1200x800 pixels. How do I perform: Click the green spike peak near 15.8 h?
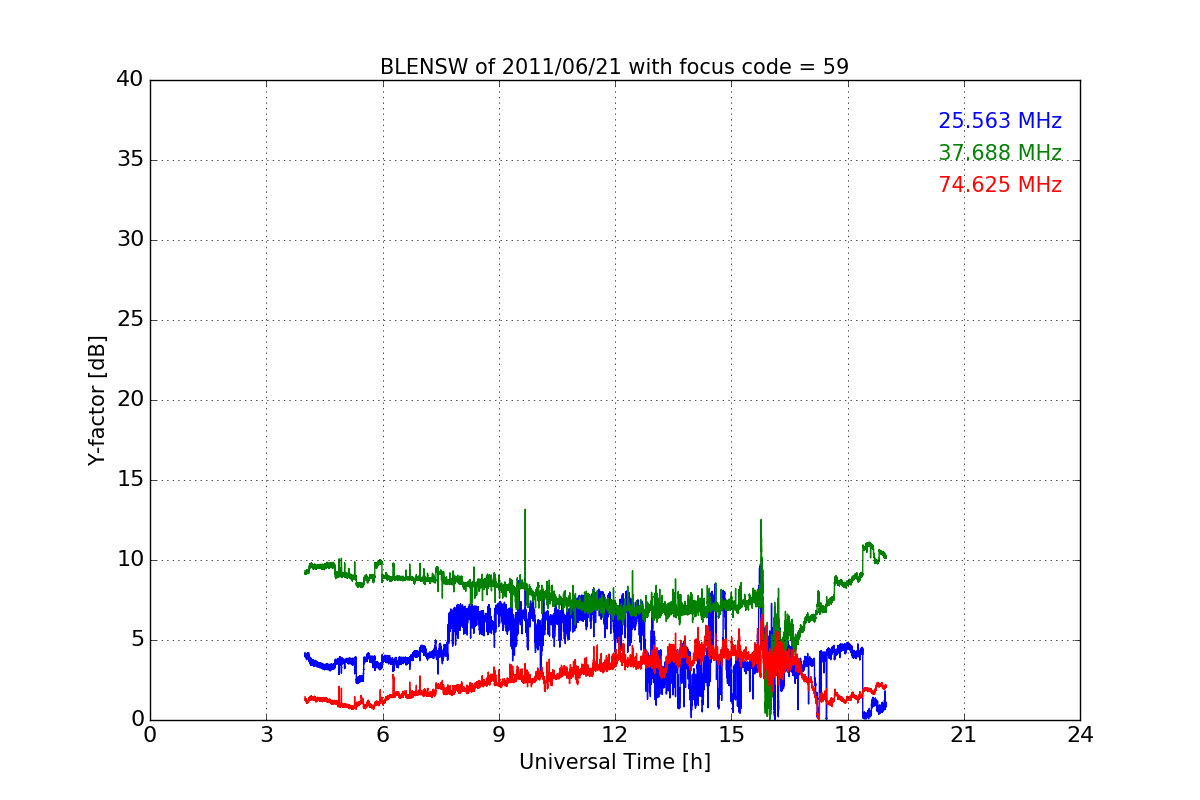[761, 520]
